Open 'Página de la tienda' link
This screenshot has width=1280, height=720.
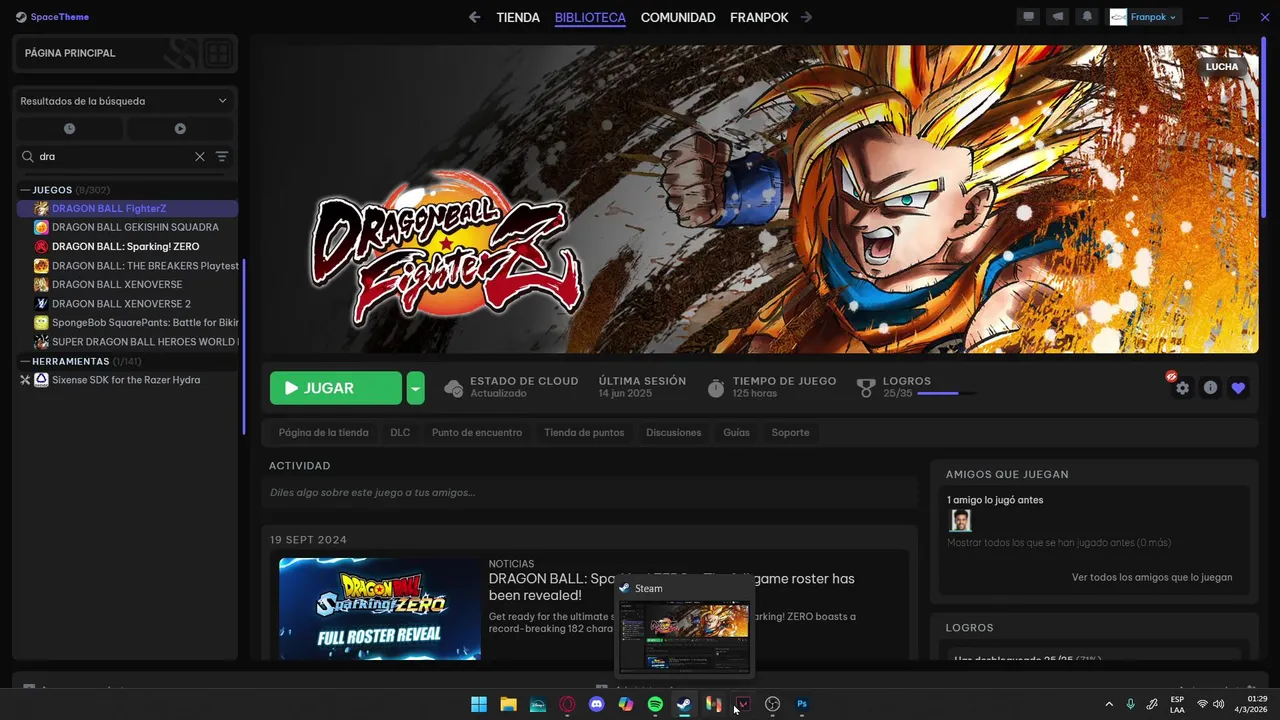pos(324,433)
